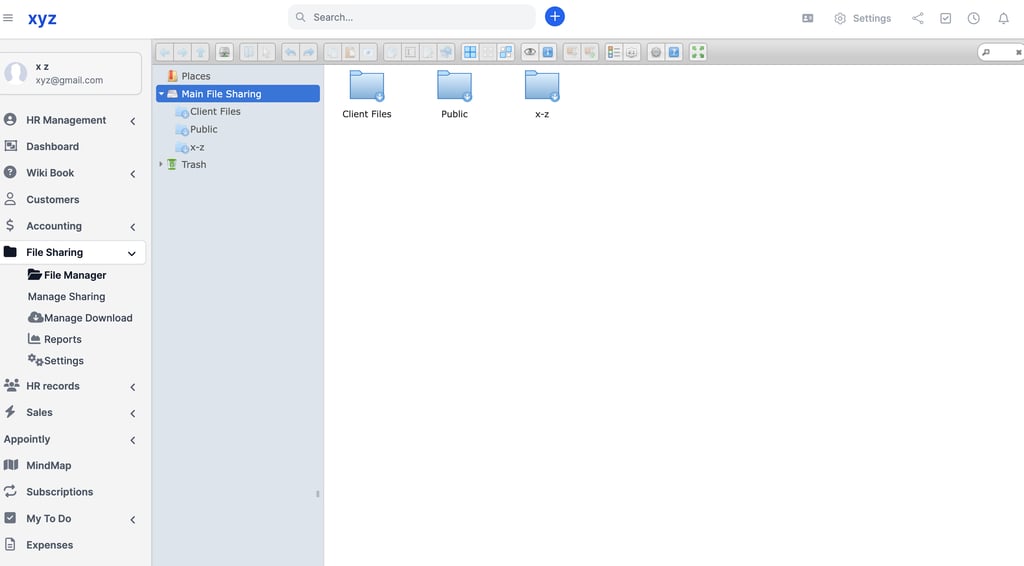This screenshot has height=566, width=1024.
Task: Open Settings in the top header
Action: pyautogui.click(x=863, y=18)
